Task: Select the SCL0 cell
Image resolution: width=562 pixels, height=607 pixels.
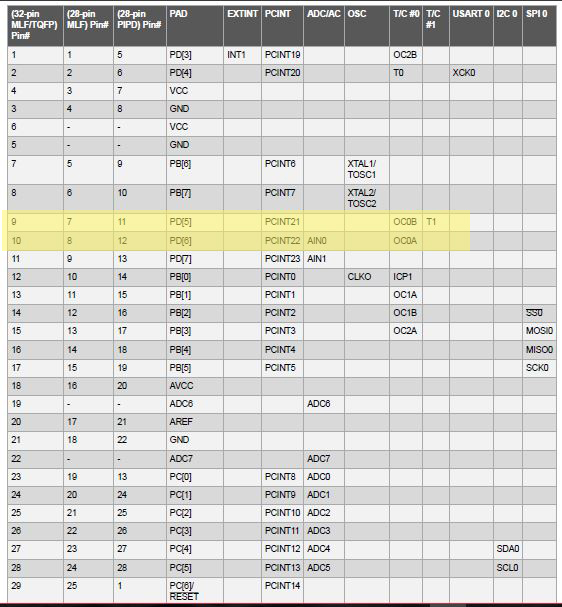Action: 507,568
